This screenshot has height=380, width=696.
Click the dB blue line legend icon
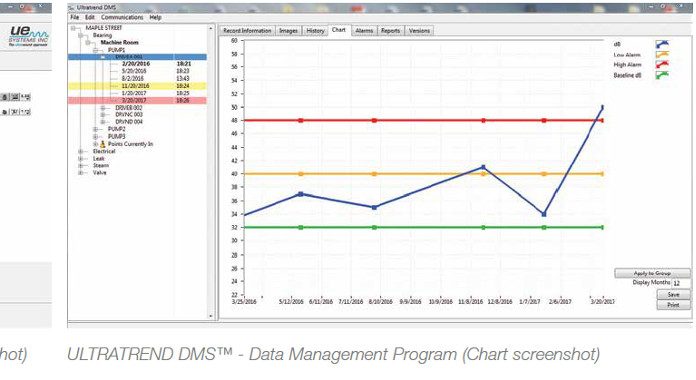pyautogui.click(x=662, y=44)
